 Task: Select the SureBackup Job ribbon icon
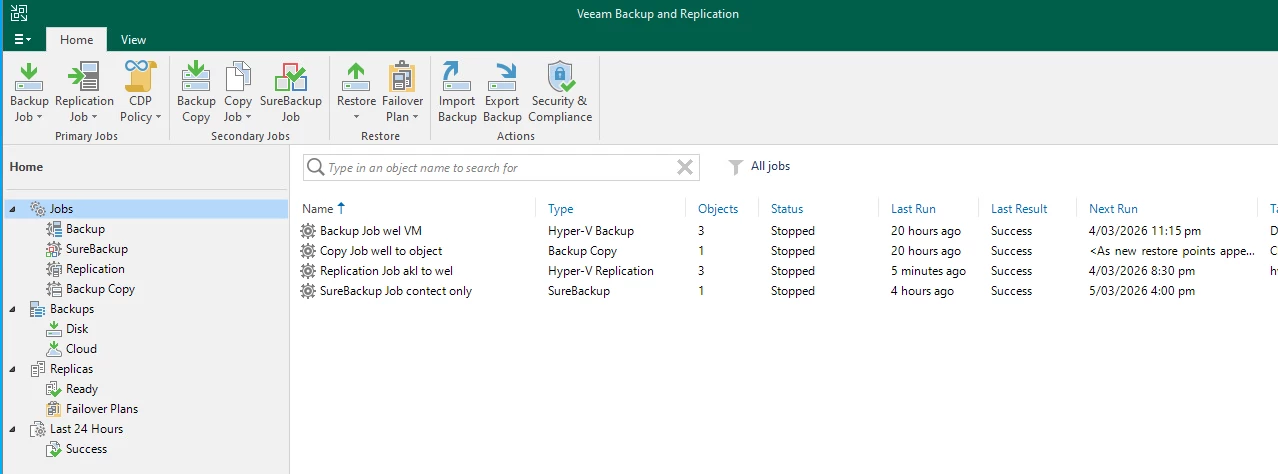[x=290, y=78]
